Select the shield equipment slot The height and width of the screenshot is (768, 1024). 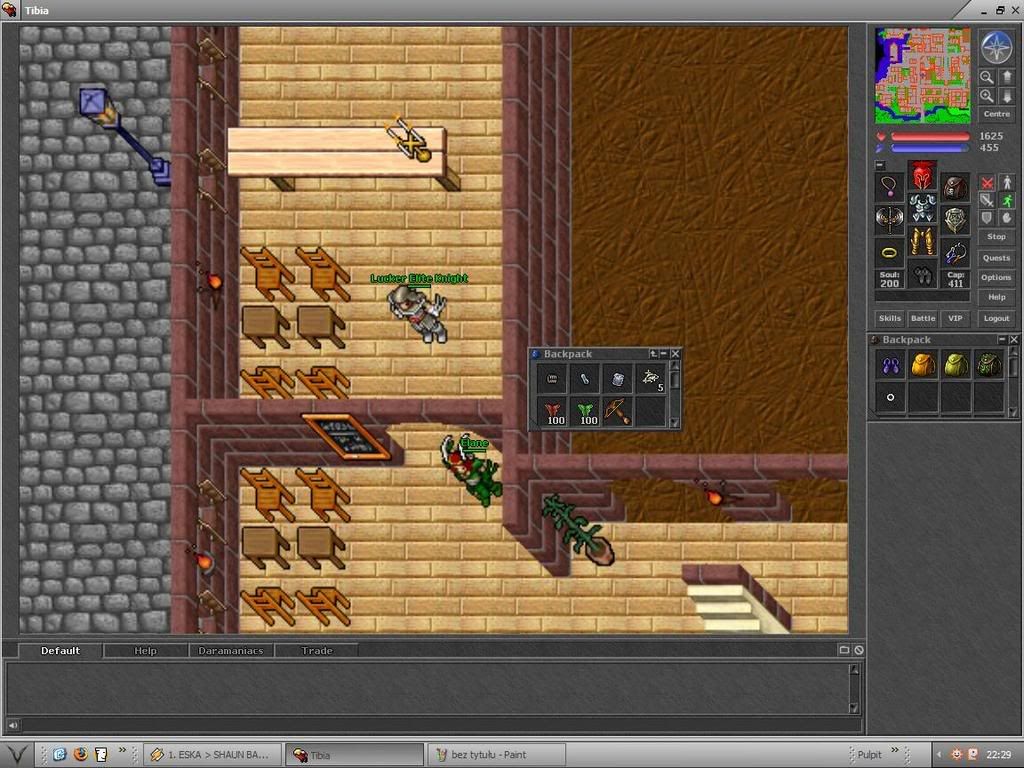[955, 220]
